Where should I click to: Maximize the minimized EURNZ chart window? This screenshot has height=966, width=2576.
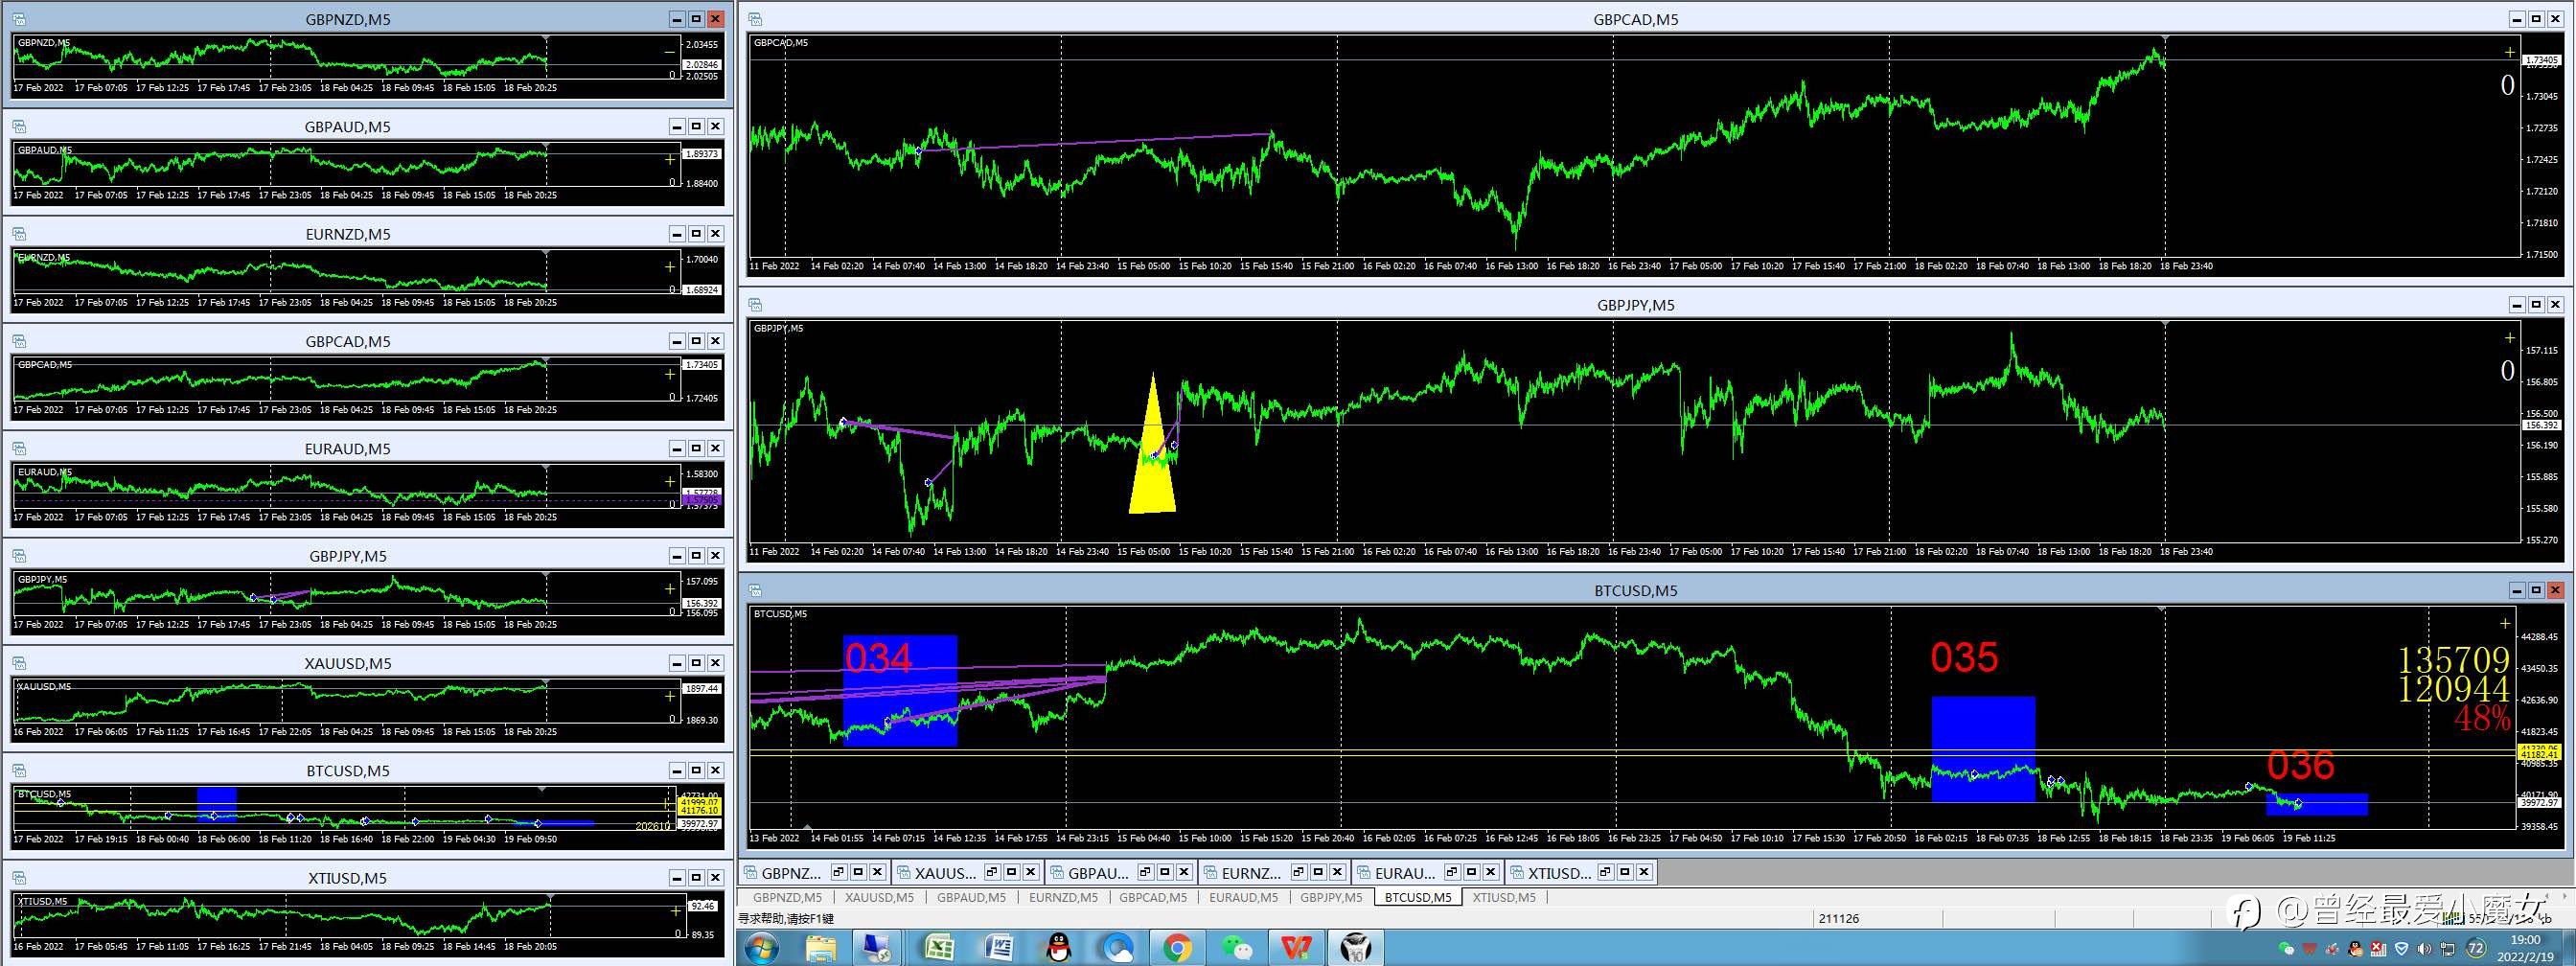click(1318, 872)
